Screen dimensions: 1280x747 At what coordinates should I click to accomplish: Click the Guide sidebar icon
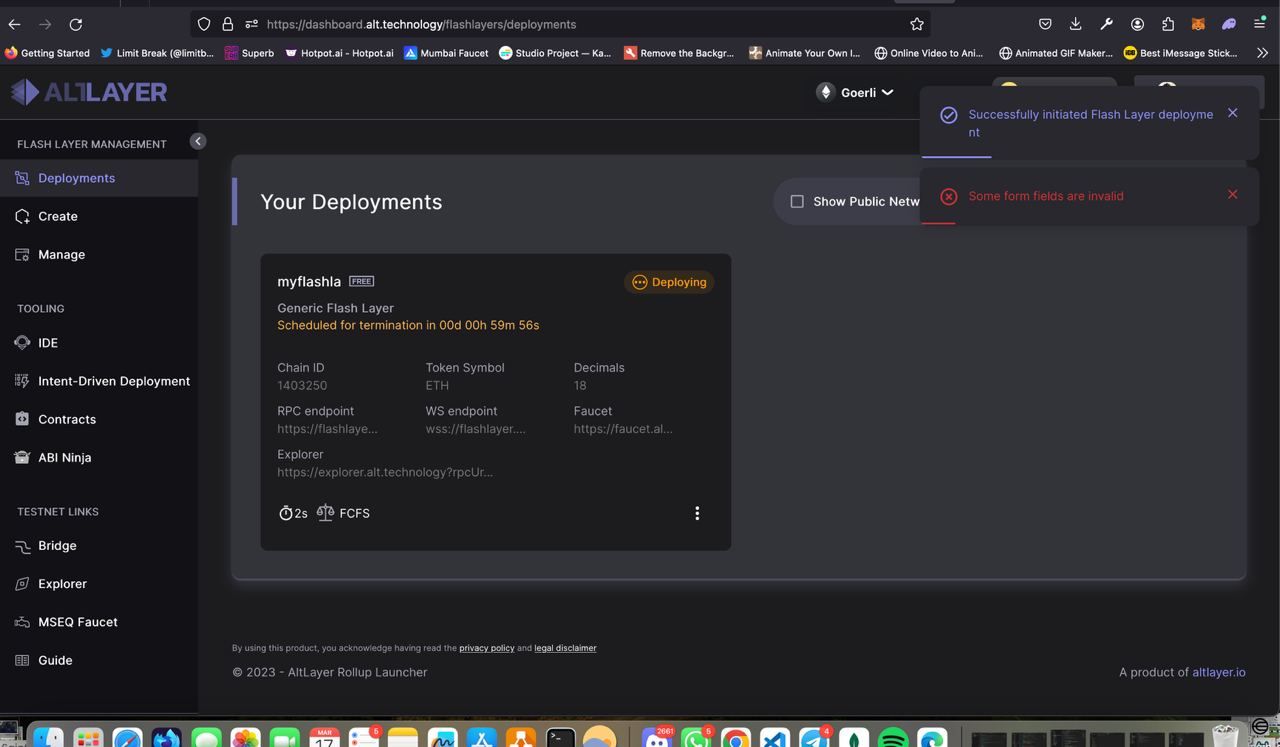coord(22,660)
